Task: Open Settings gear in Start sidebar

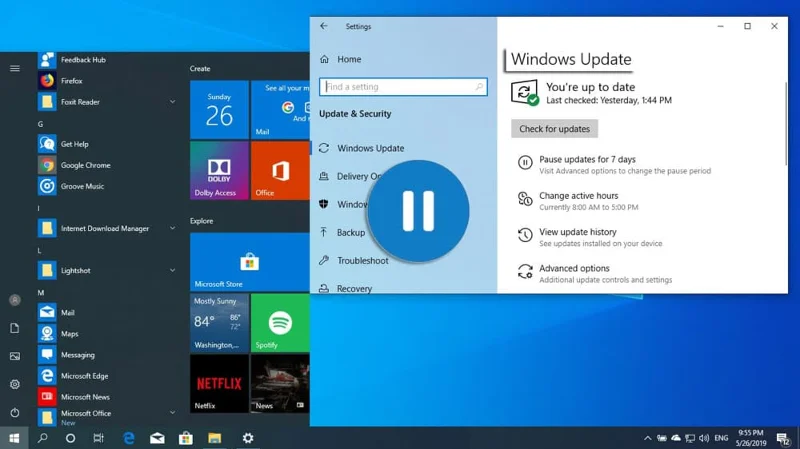Action: [x=15, y=384]
